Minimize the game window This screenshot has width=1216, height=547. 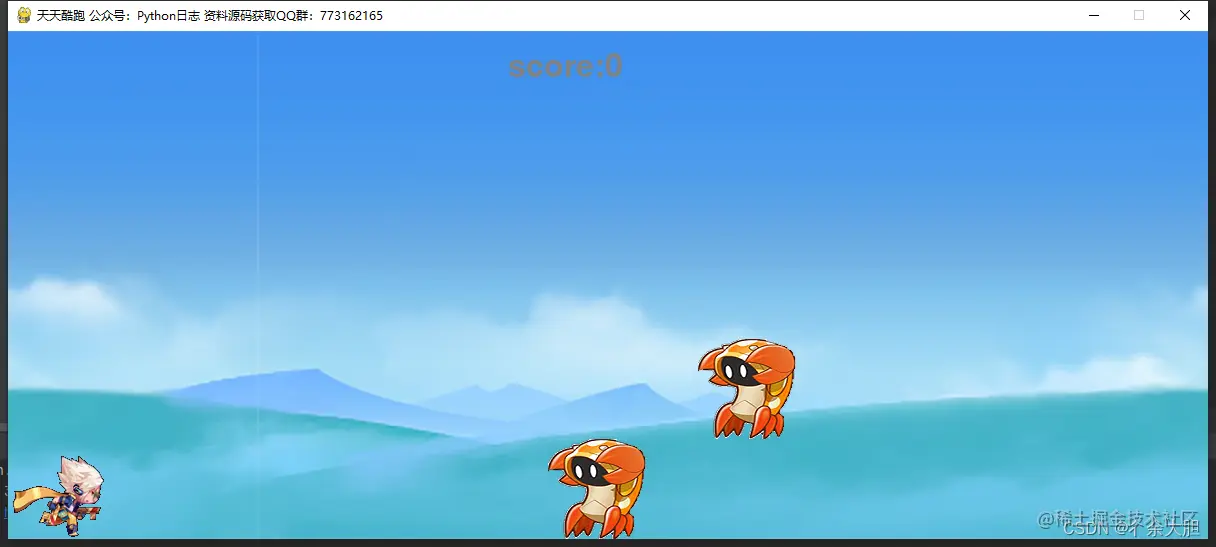[1094, 15]
